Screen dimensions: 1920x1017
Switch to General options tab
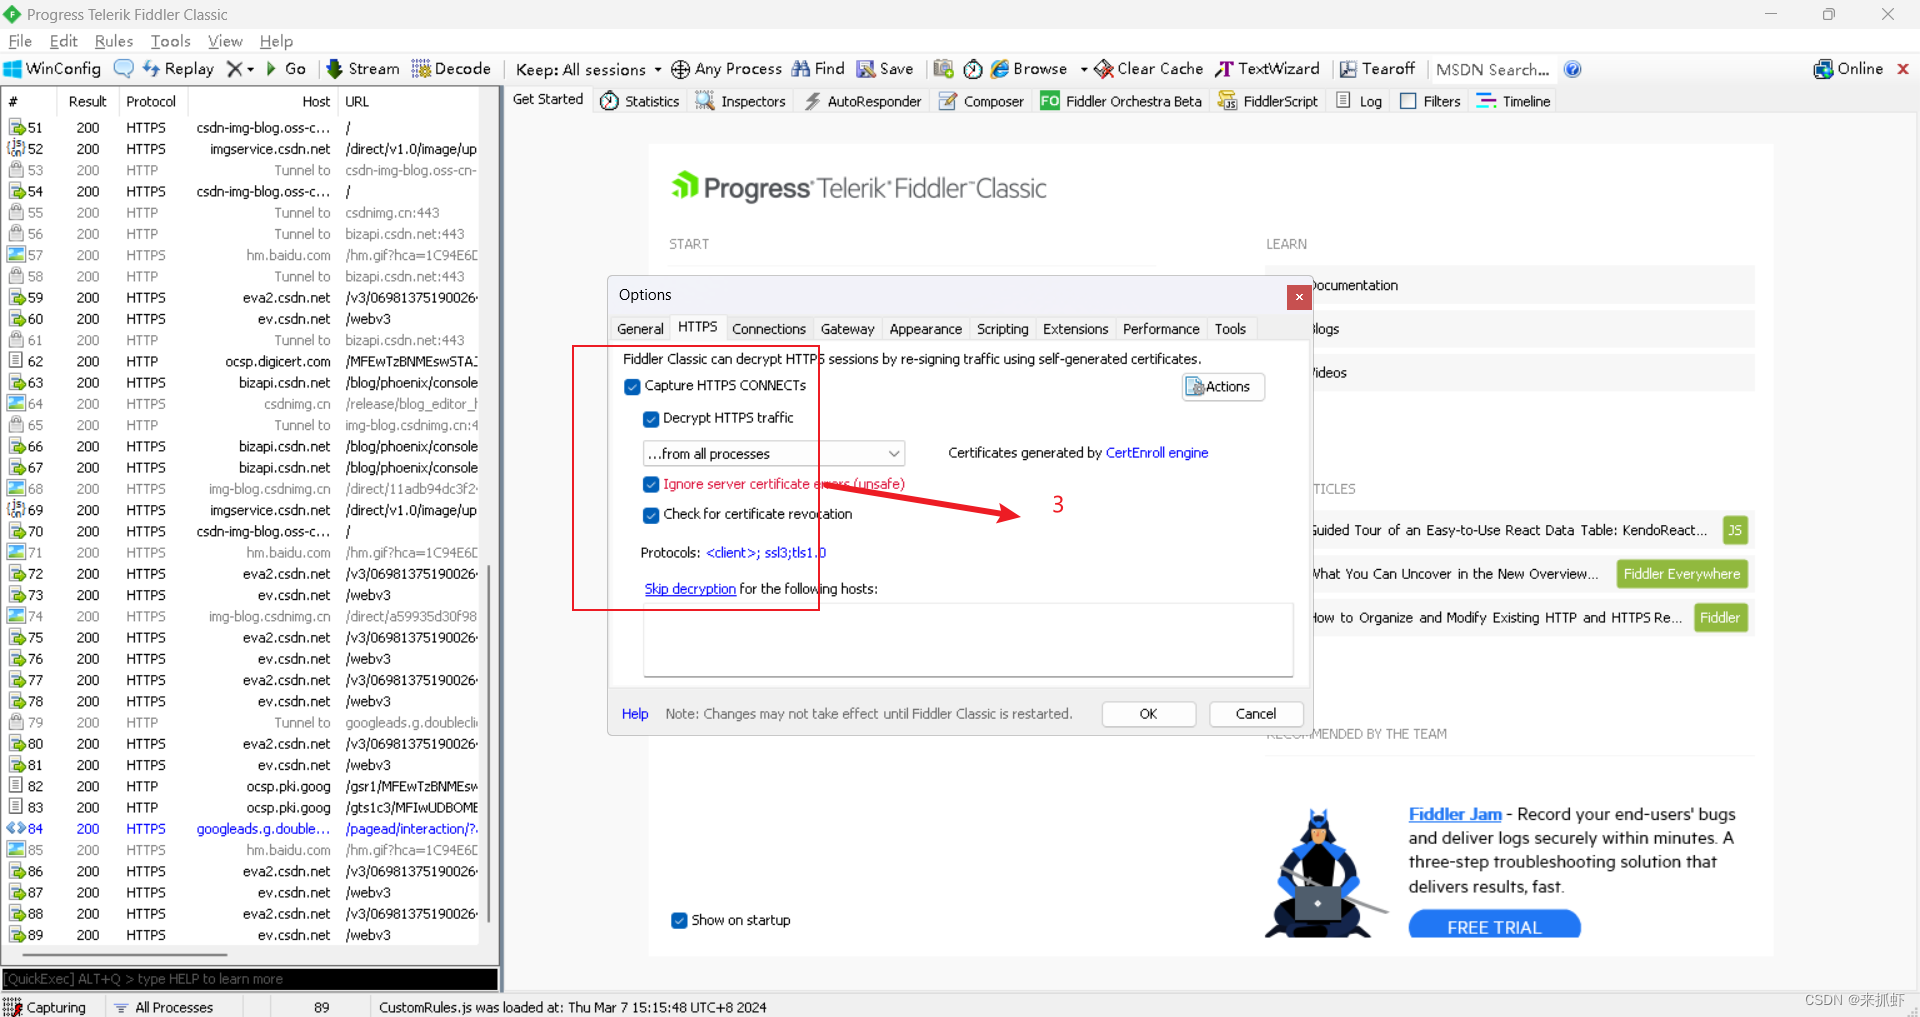click(640, 329)
